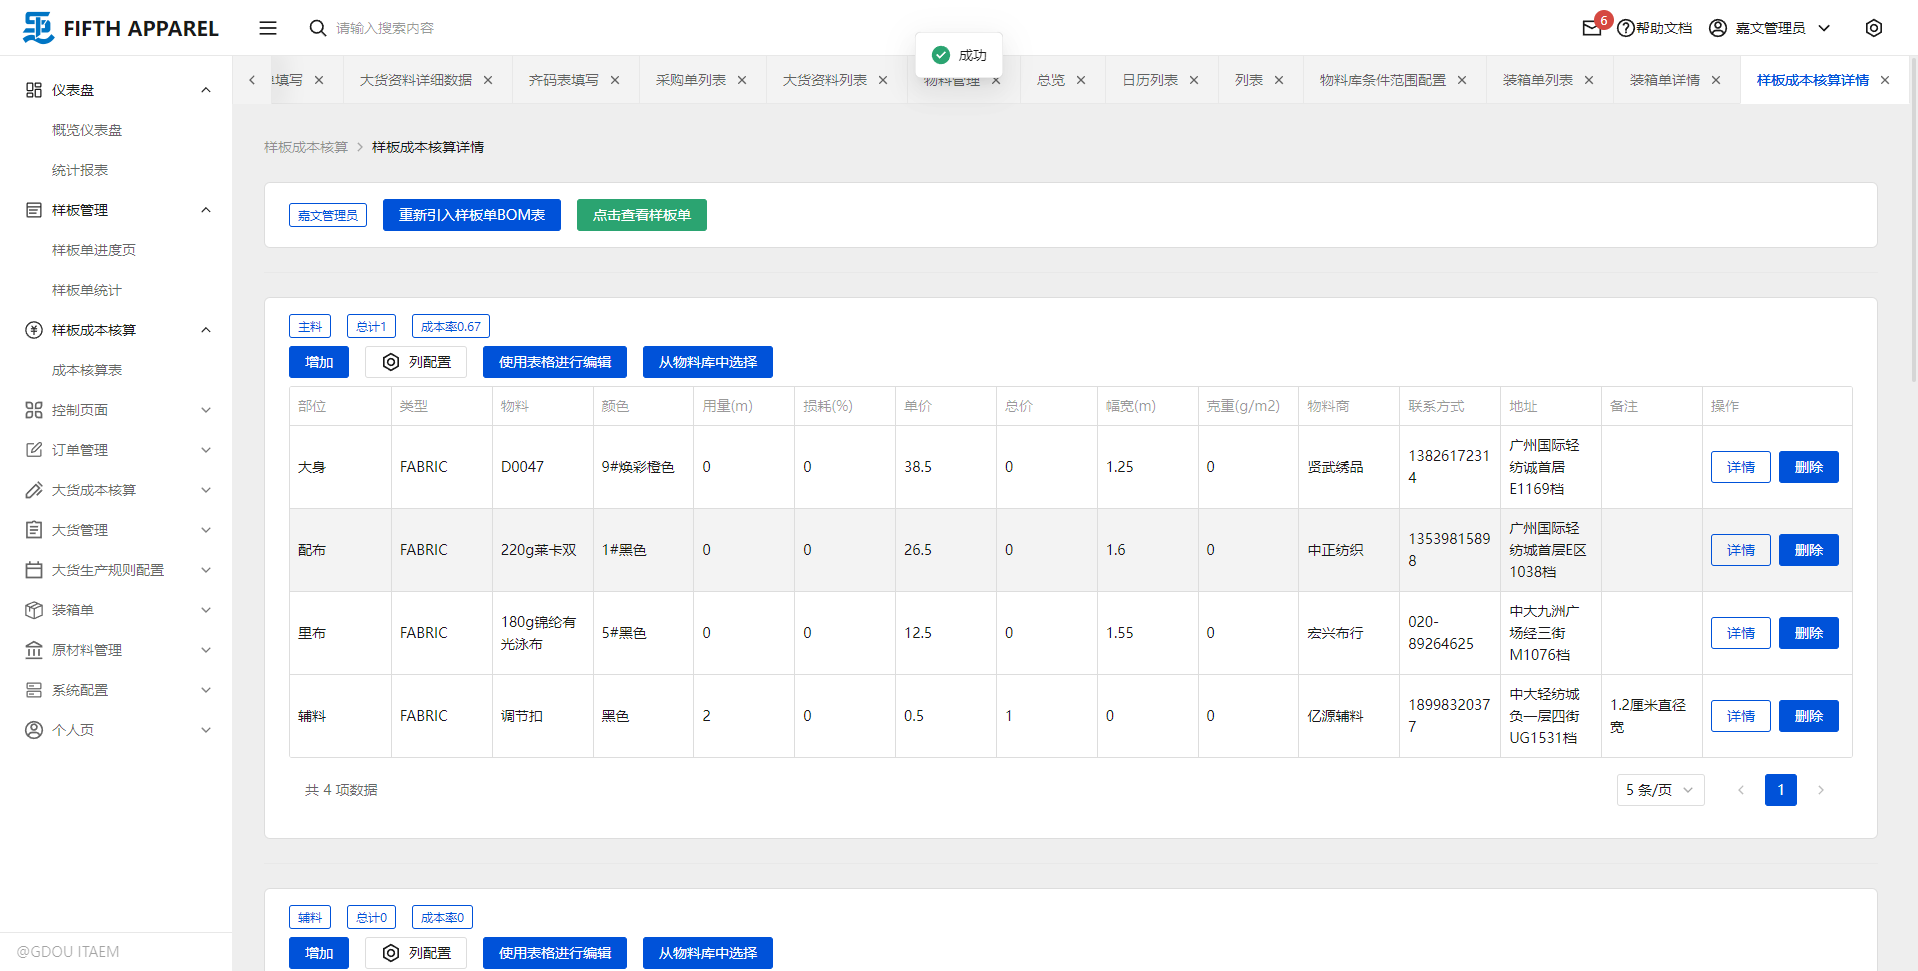Image resolution: width=1918 pixels, height=971 pixels.
Task: Open the 帮助文档 help link
Action: [x=1655, y=28]
